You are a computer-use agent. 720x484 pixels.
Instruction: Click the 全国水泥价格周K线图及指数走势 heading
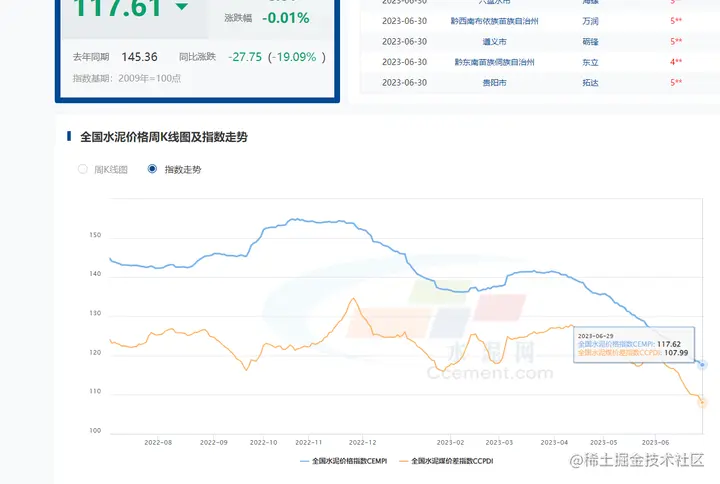[164, 137]
